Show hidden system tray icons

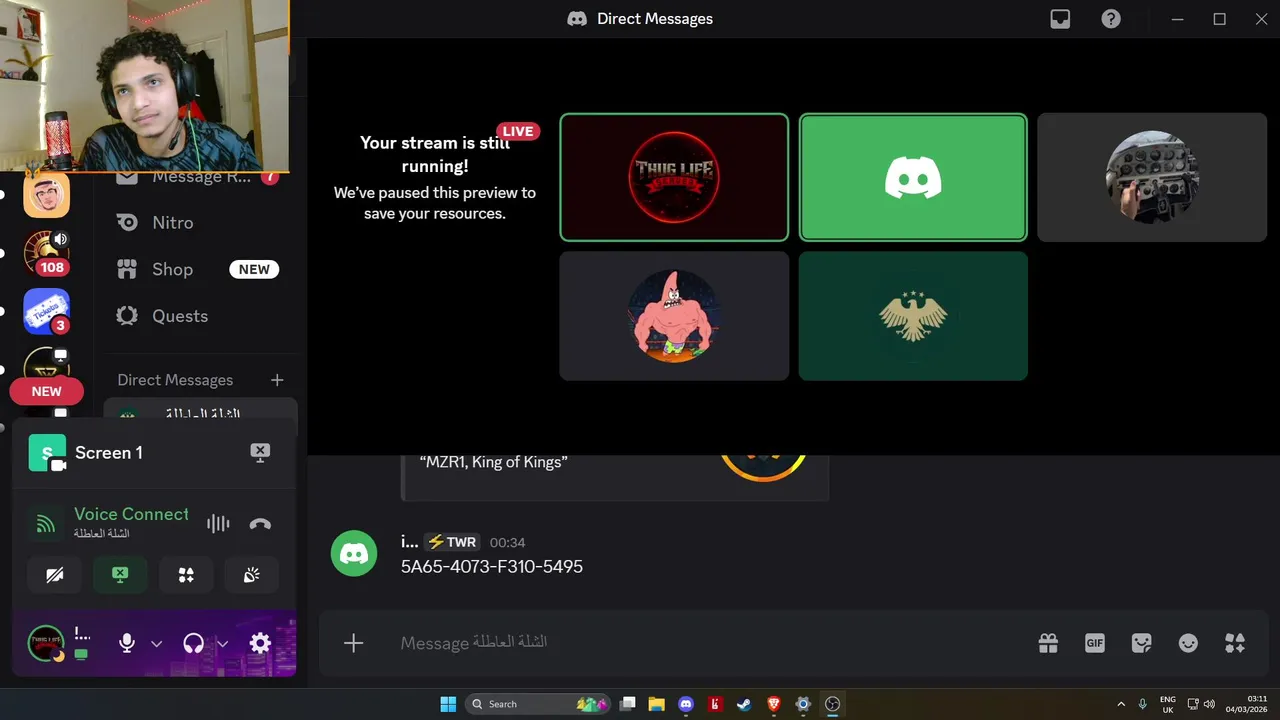tap(1120, 704)
